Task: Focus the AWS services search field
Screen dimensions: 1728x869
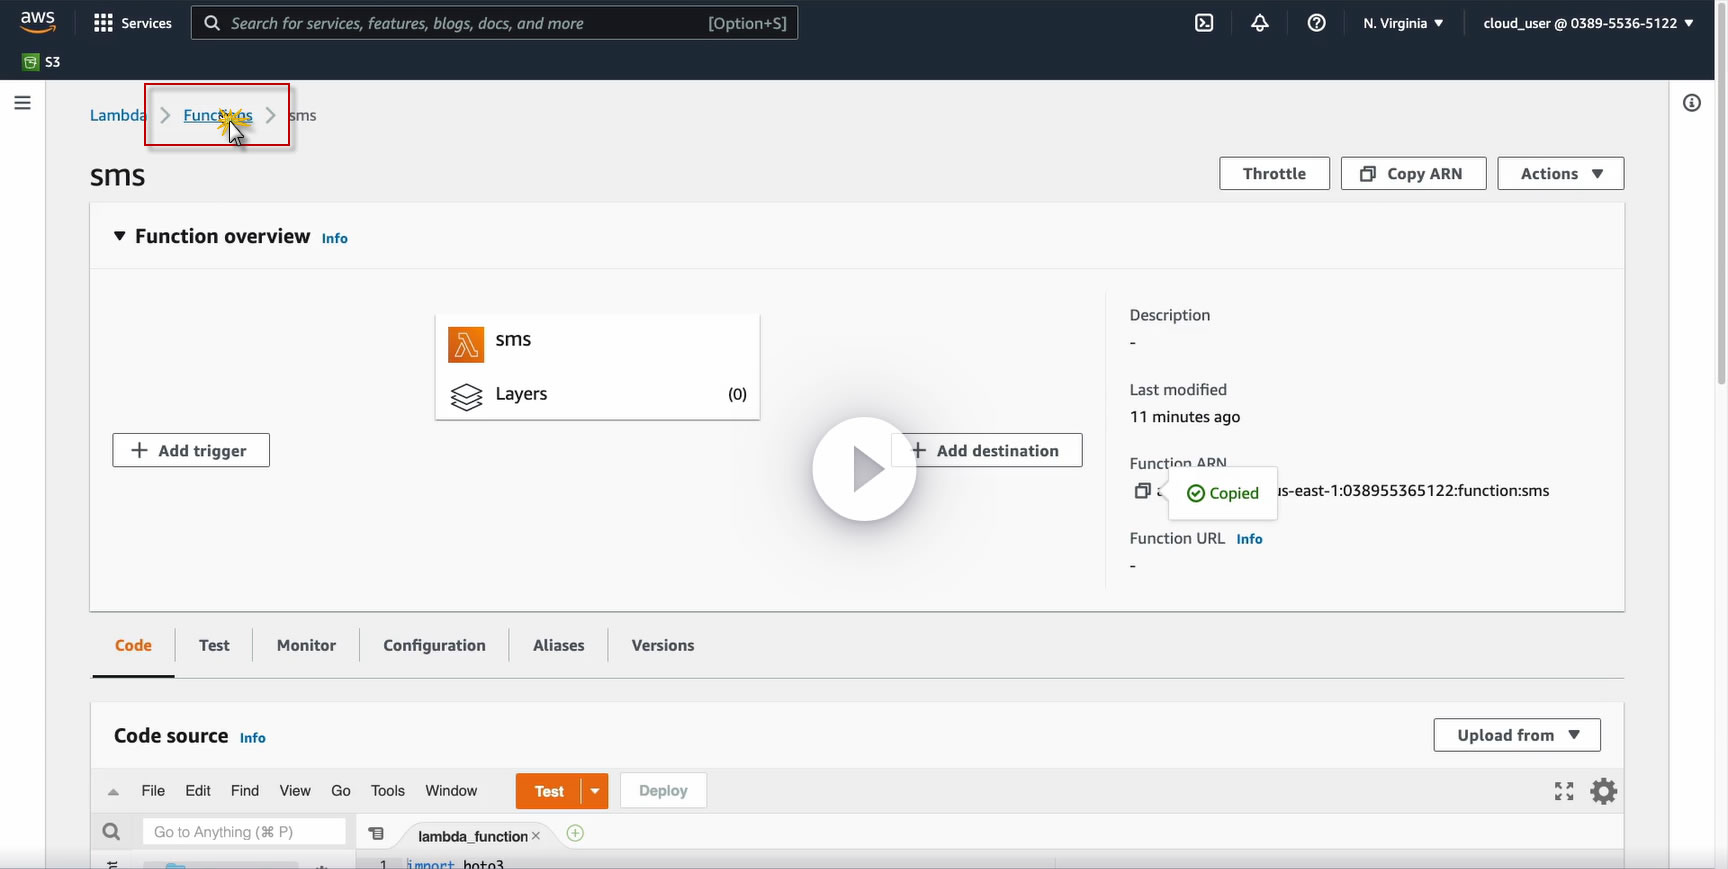Action: tap(494, 23)
